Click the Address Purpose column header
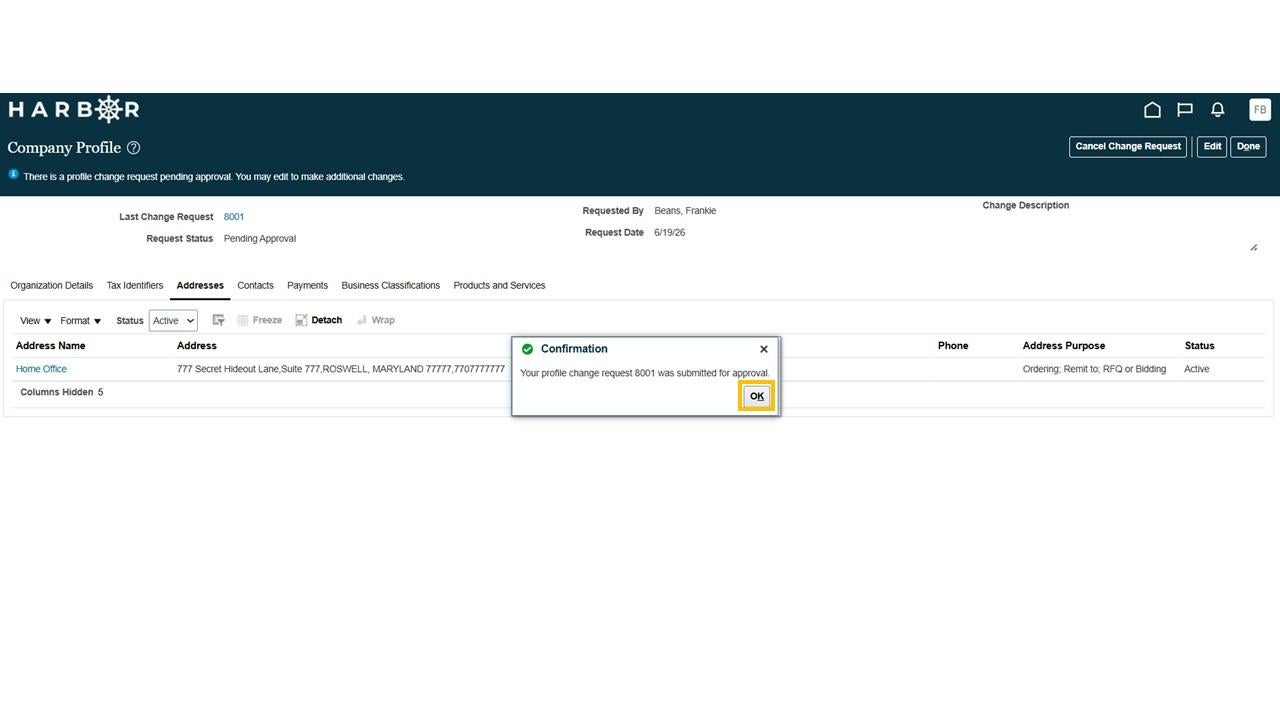The height and width of the screenshot is (720, 1280). [x=1064, y=346]
